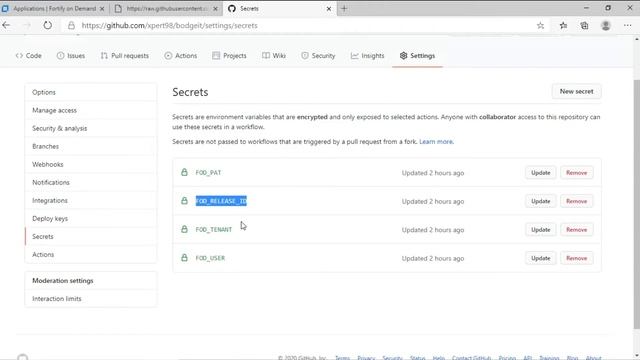Image resolution: width=640 pixels, height=360 pixels.
Task: Open Security & analysis settings
Action: click(91, 128)
